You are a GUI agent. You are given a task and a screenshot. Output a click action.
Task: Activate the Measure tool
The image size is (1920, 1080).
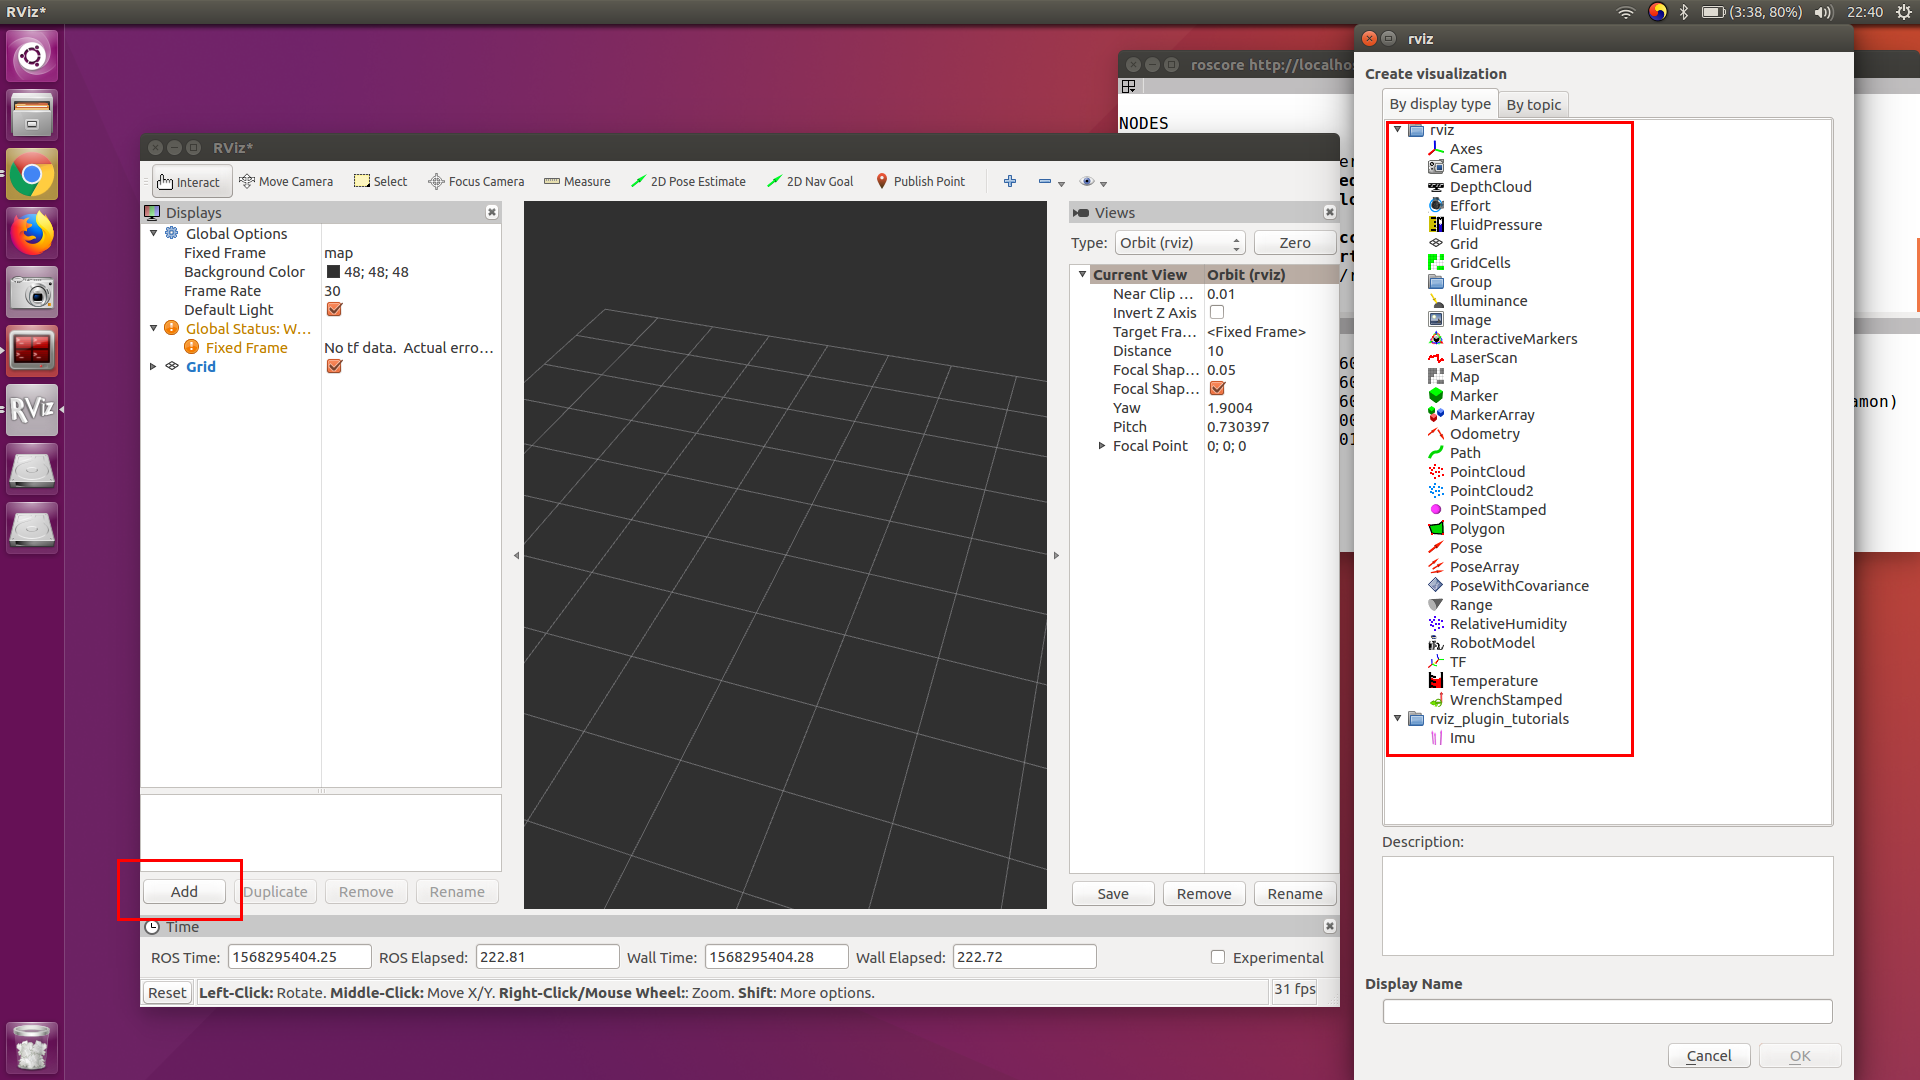pos(577,181)
